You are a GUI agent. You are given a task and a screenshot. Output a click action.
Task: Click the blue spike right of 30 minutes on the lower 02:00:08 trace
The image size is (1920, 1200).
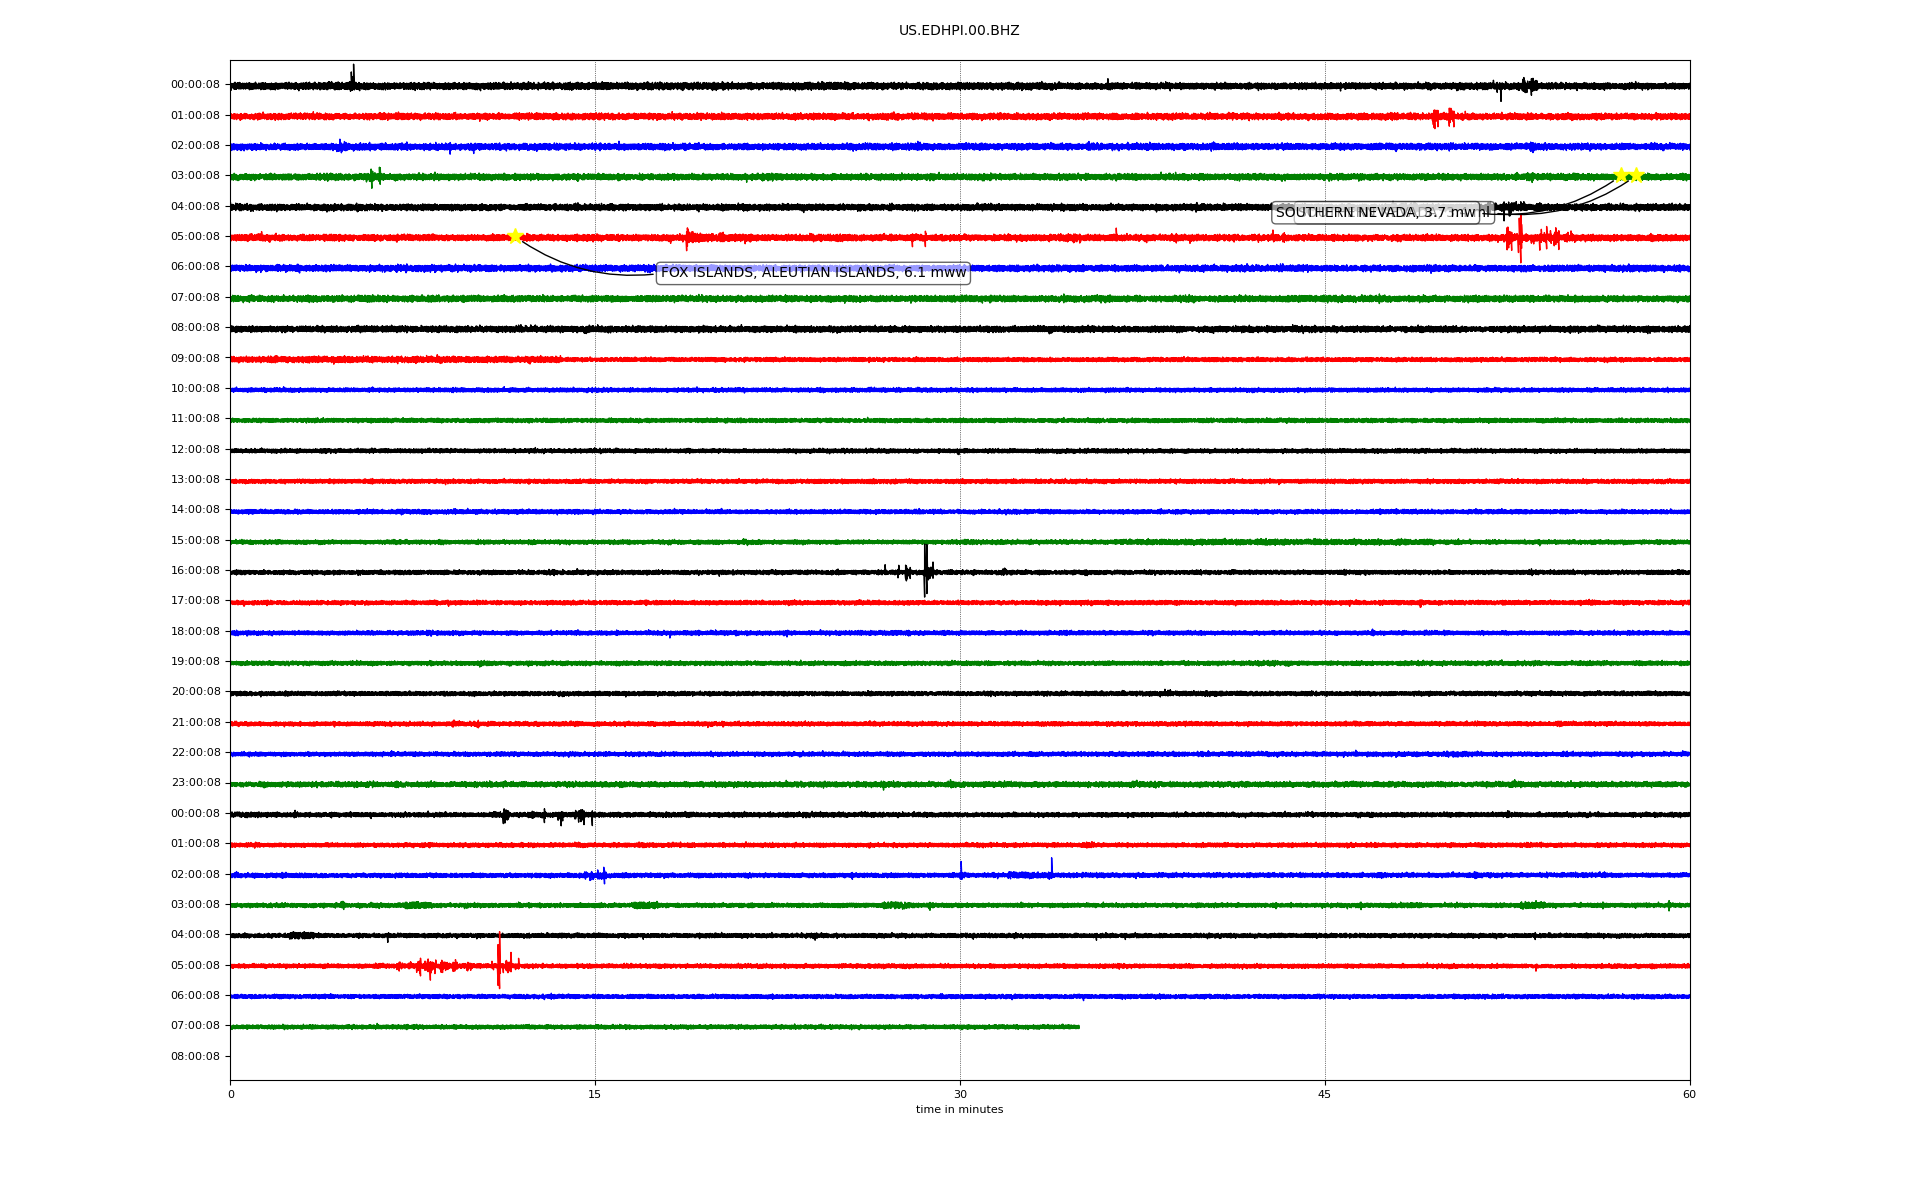pos(1051,867)
